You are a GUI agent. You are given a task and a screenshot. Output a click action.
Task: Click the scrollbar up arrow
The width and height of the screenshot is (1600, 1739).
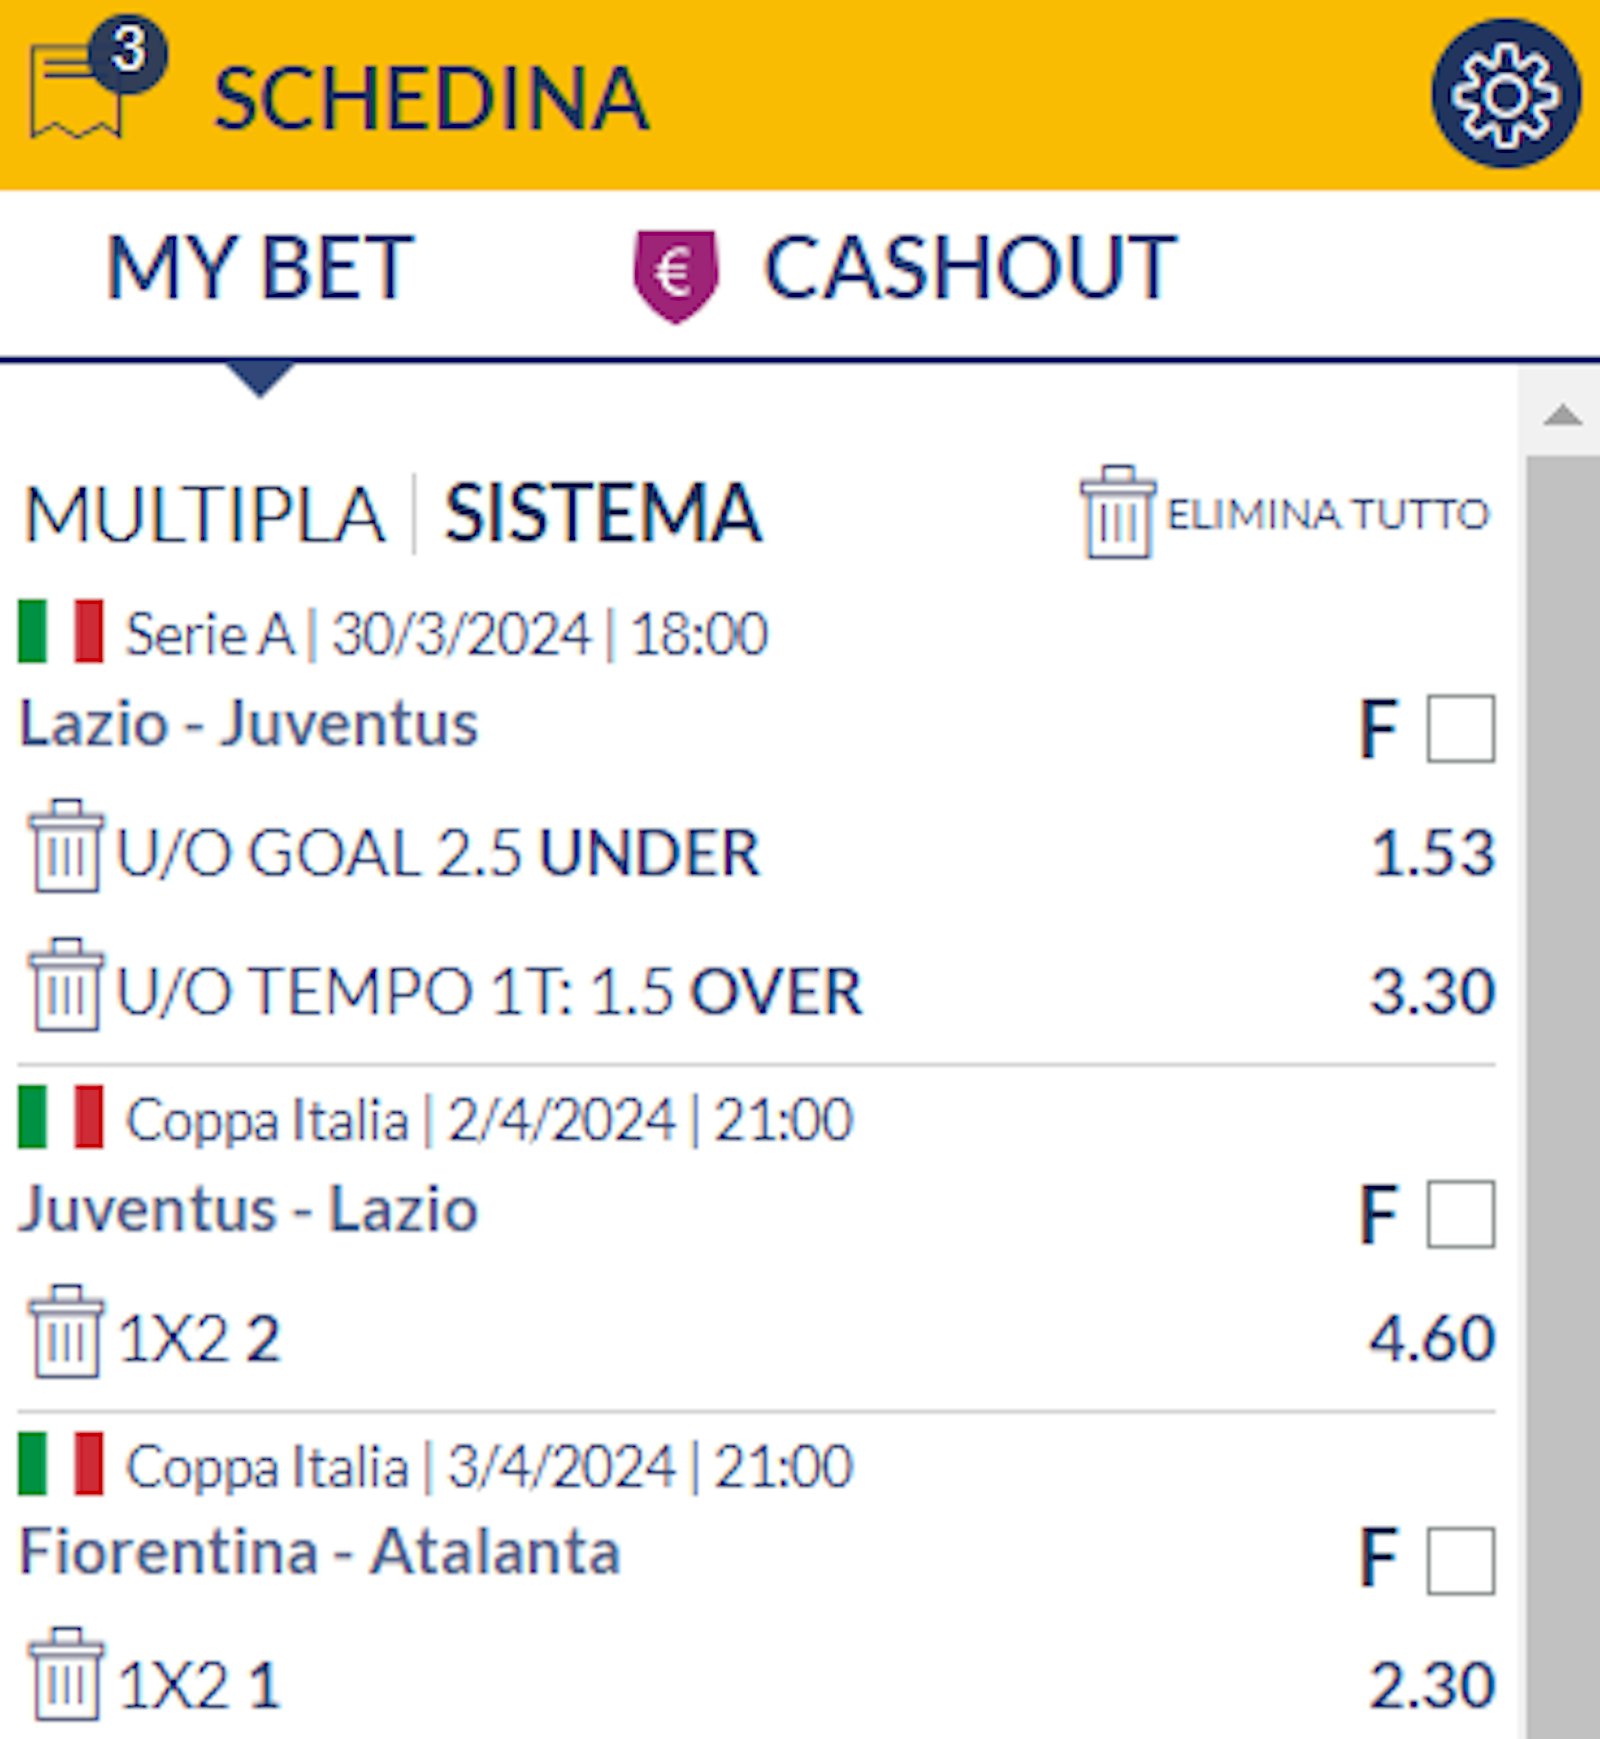[x=1562, y=414]
